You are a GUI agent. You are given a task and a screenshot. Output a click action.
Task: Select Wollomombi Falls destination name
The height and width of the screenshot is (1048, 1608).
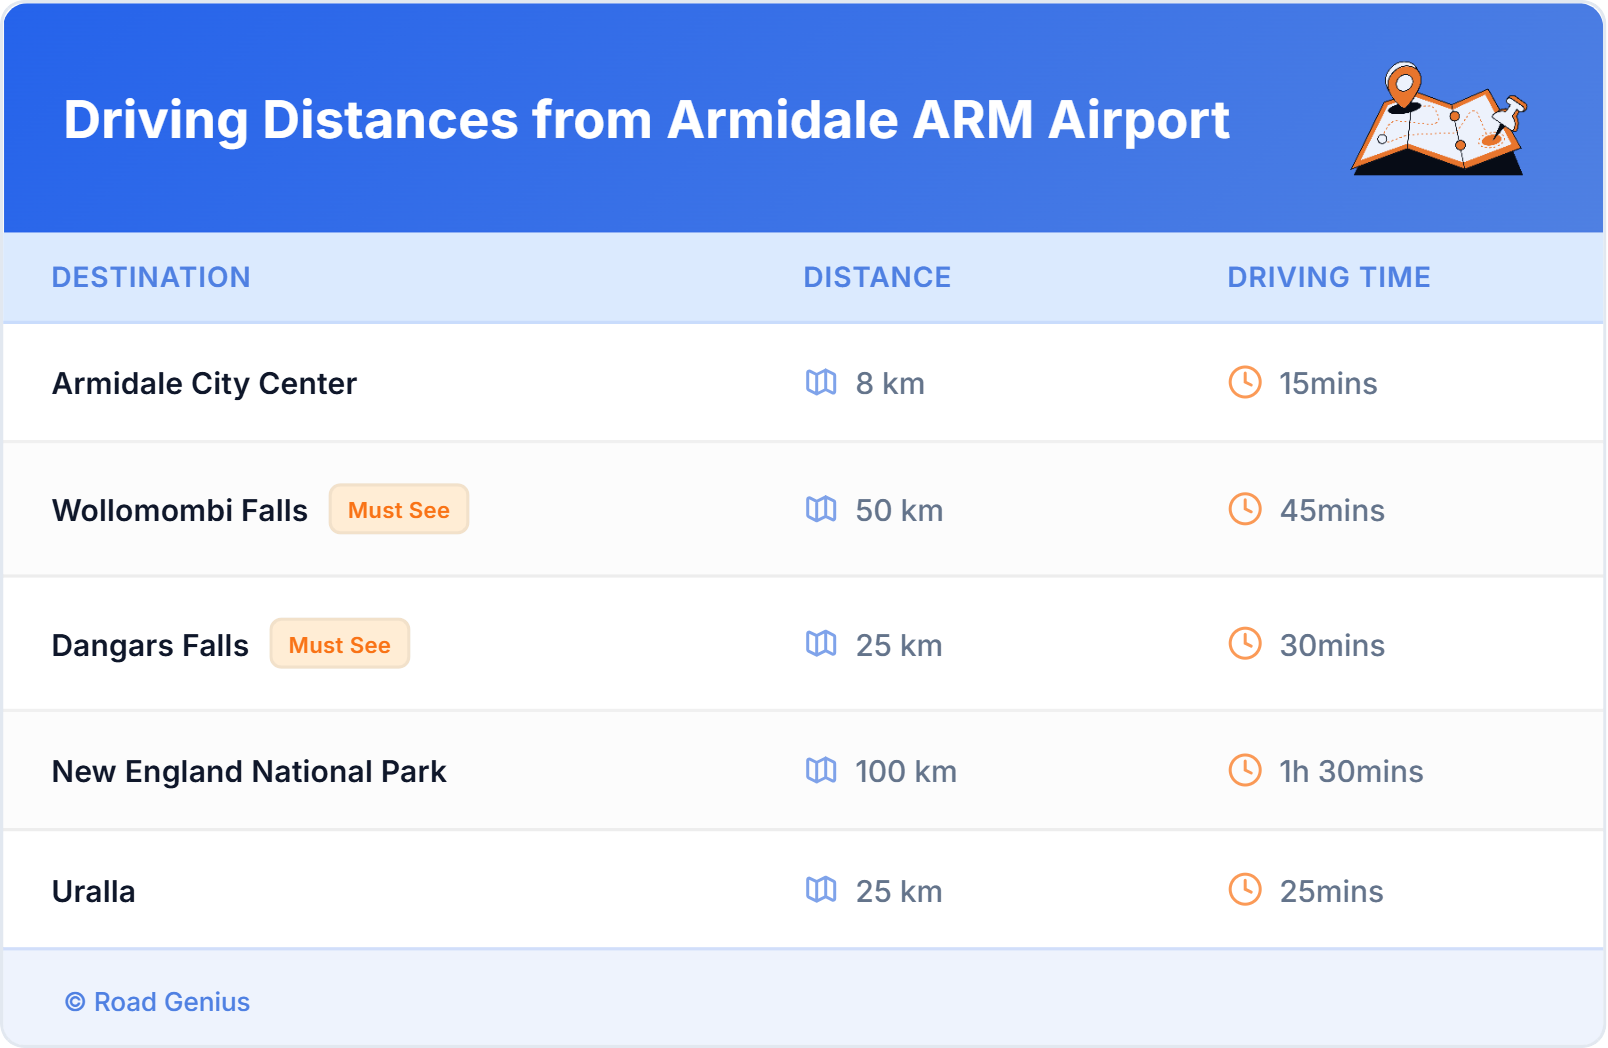180,510
